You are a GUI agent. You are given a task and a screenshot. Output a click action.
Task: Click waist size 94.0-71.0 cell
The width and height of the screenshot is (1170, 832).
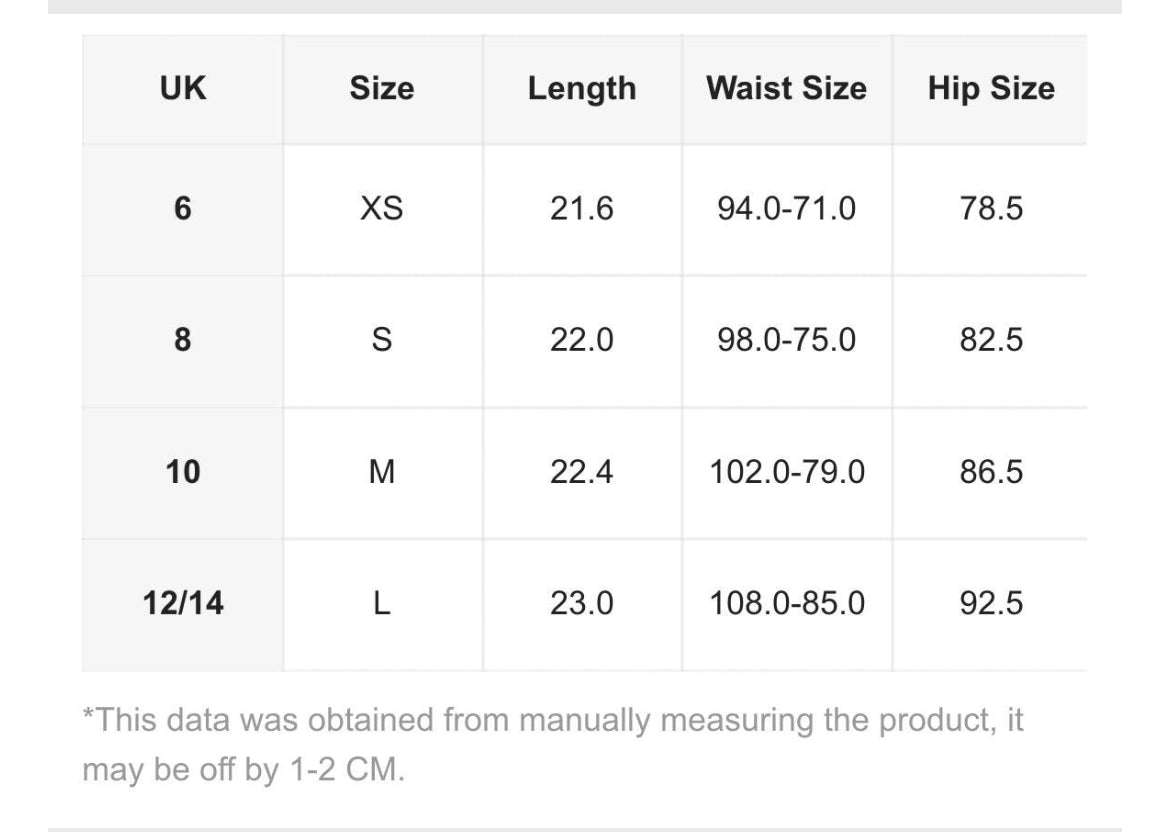tap(786, 209)
